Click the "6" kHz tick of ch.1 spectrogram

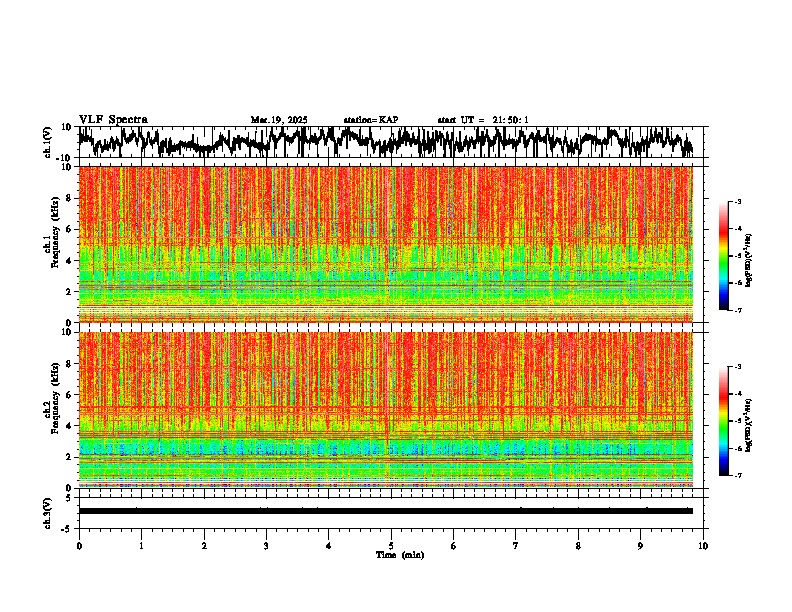[69, 229]
